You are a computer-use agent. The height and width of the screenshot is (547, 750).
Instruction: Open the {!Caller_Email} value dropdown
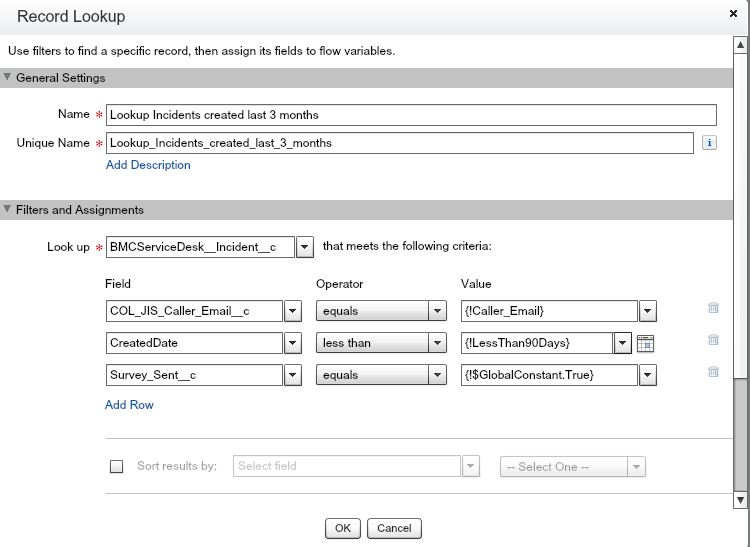pyautogui.click(x=648, y=311)
